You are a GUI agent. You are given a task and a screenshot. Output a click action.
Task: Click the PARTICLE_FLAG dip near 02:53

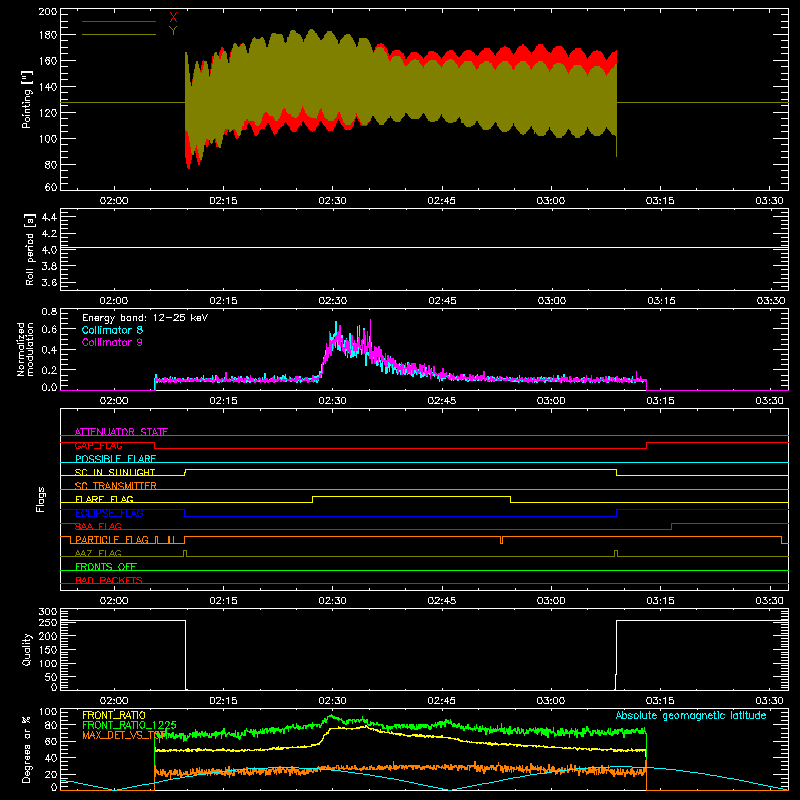(x=502, y=540)
